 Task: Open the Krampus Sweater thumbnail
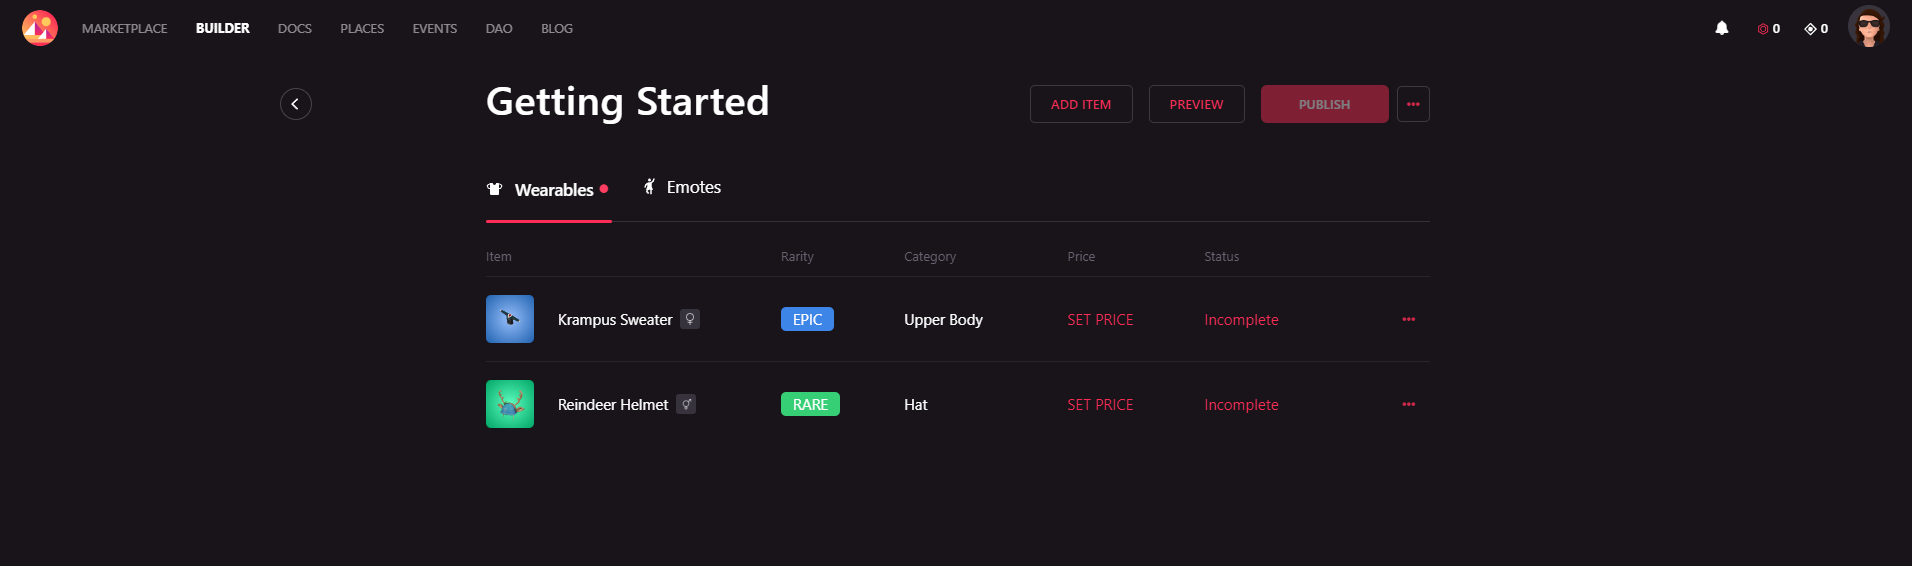[510, 319]
